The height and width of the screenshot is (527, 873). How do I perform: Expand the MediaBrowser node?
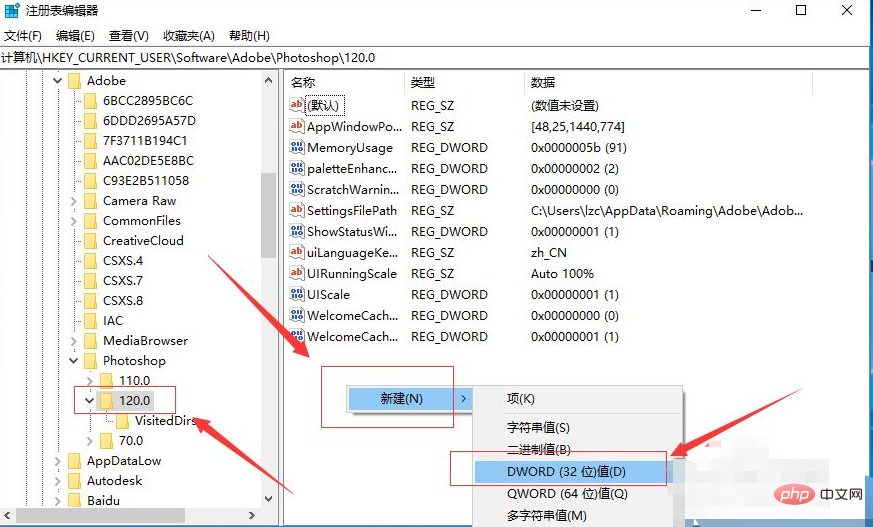pyautogui.click(x=73, y=341)
